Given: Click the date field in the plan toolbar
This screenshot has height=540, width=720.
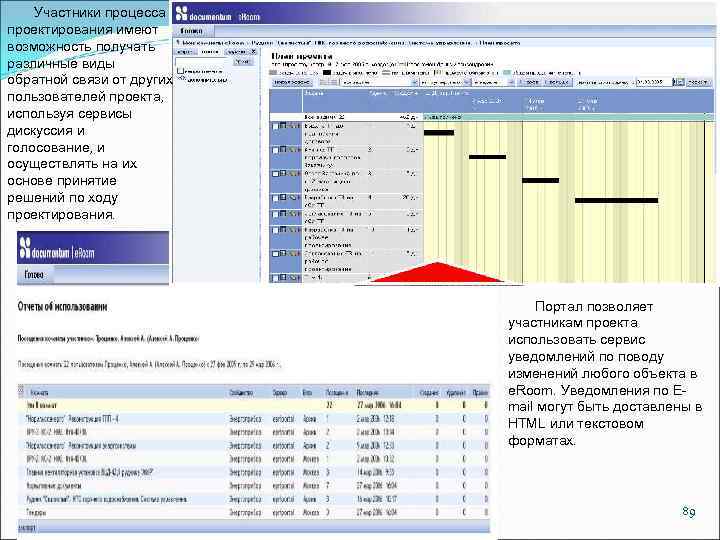Looking at the screenshot, I should (653, 82).
